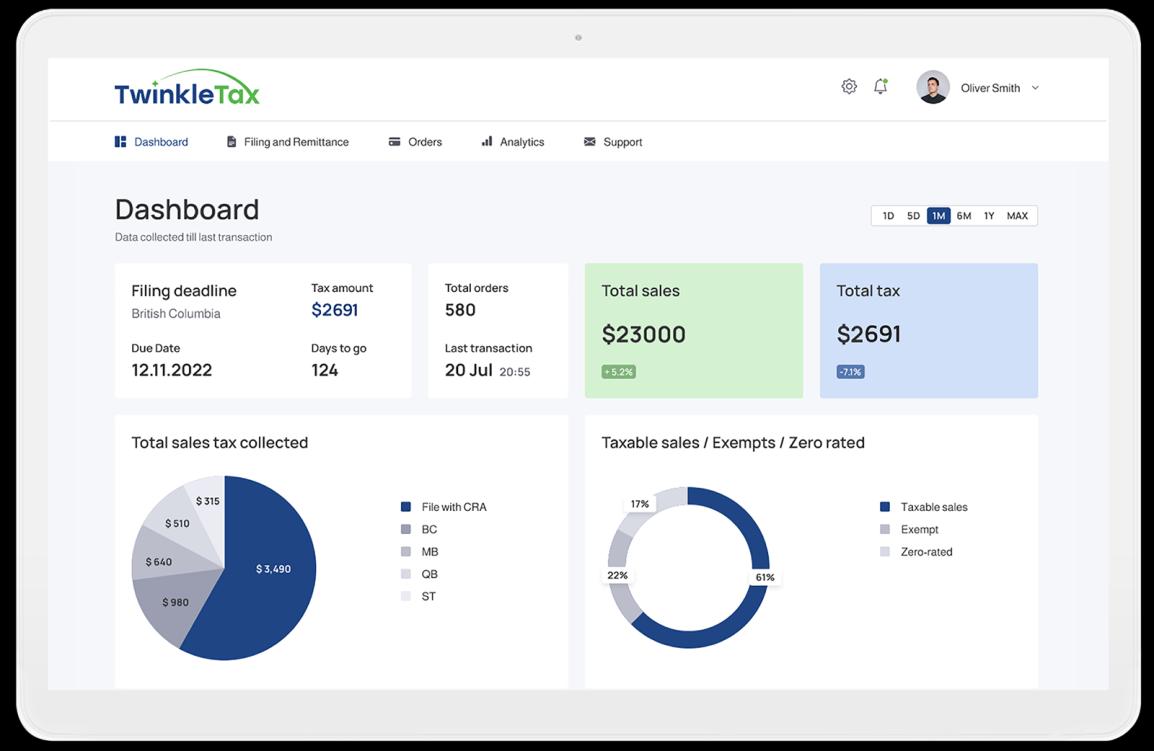The width and height of the screenshot is (1154, 751).
Task: Click the MB legend color swatch
Action: (406, 551)
